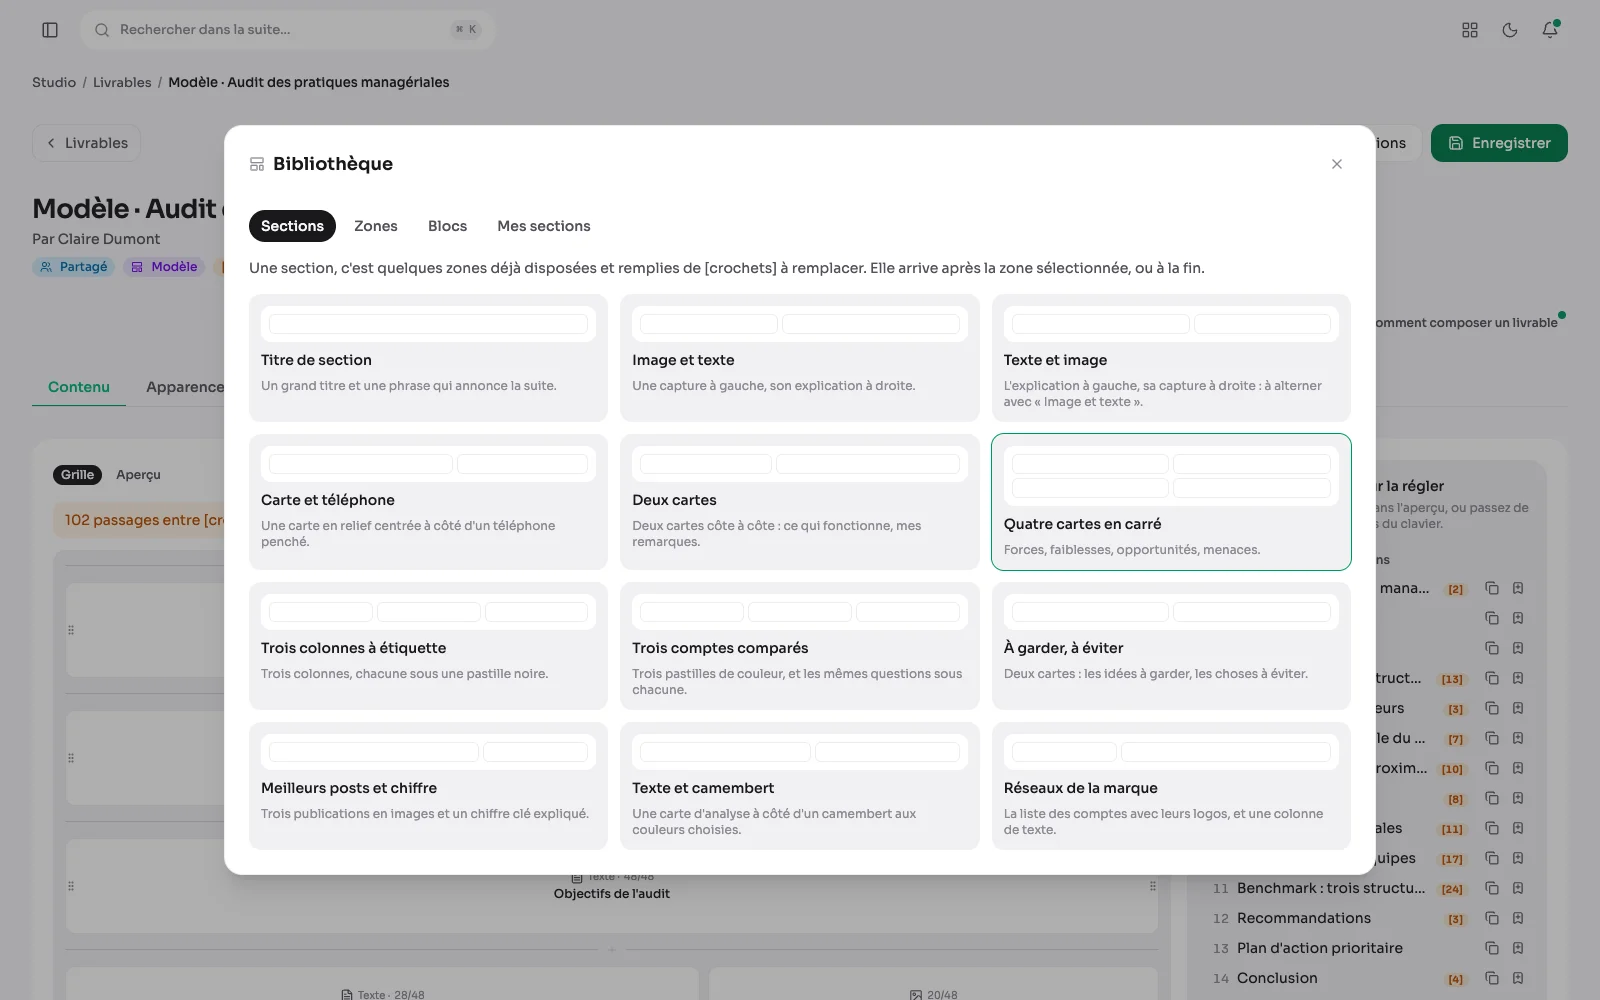The image size is (1600, 1000).
Task: Click copy icon on the [7] row
Action: [1492, 738]
